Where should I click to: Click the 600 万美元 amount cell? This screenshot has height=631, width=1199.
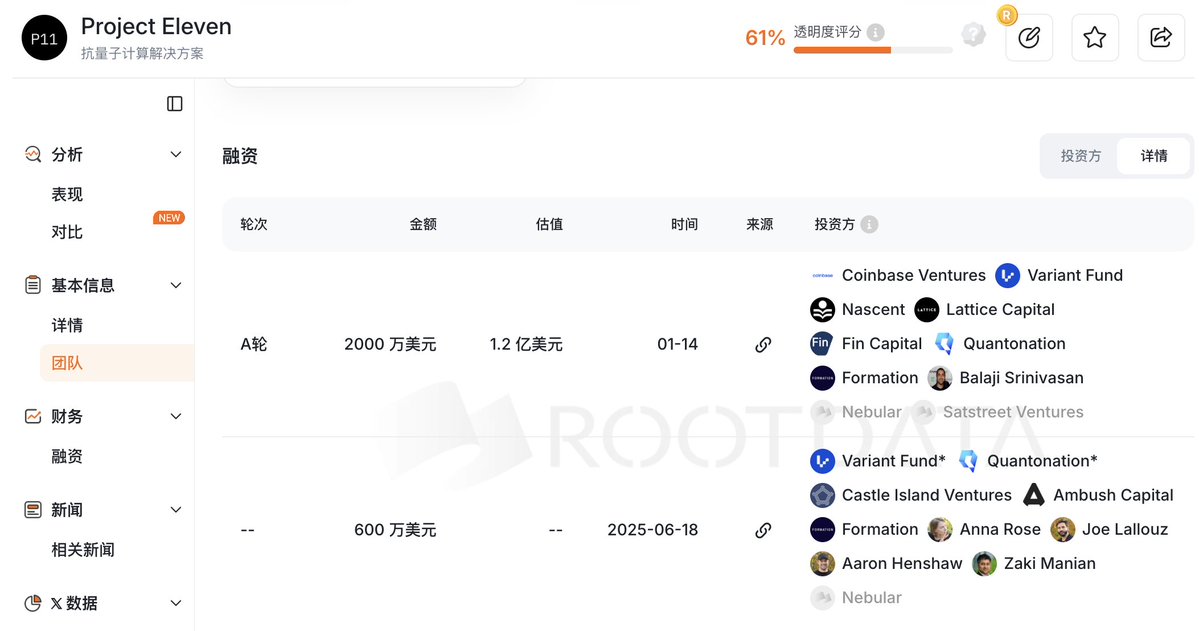[395, 530]
